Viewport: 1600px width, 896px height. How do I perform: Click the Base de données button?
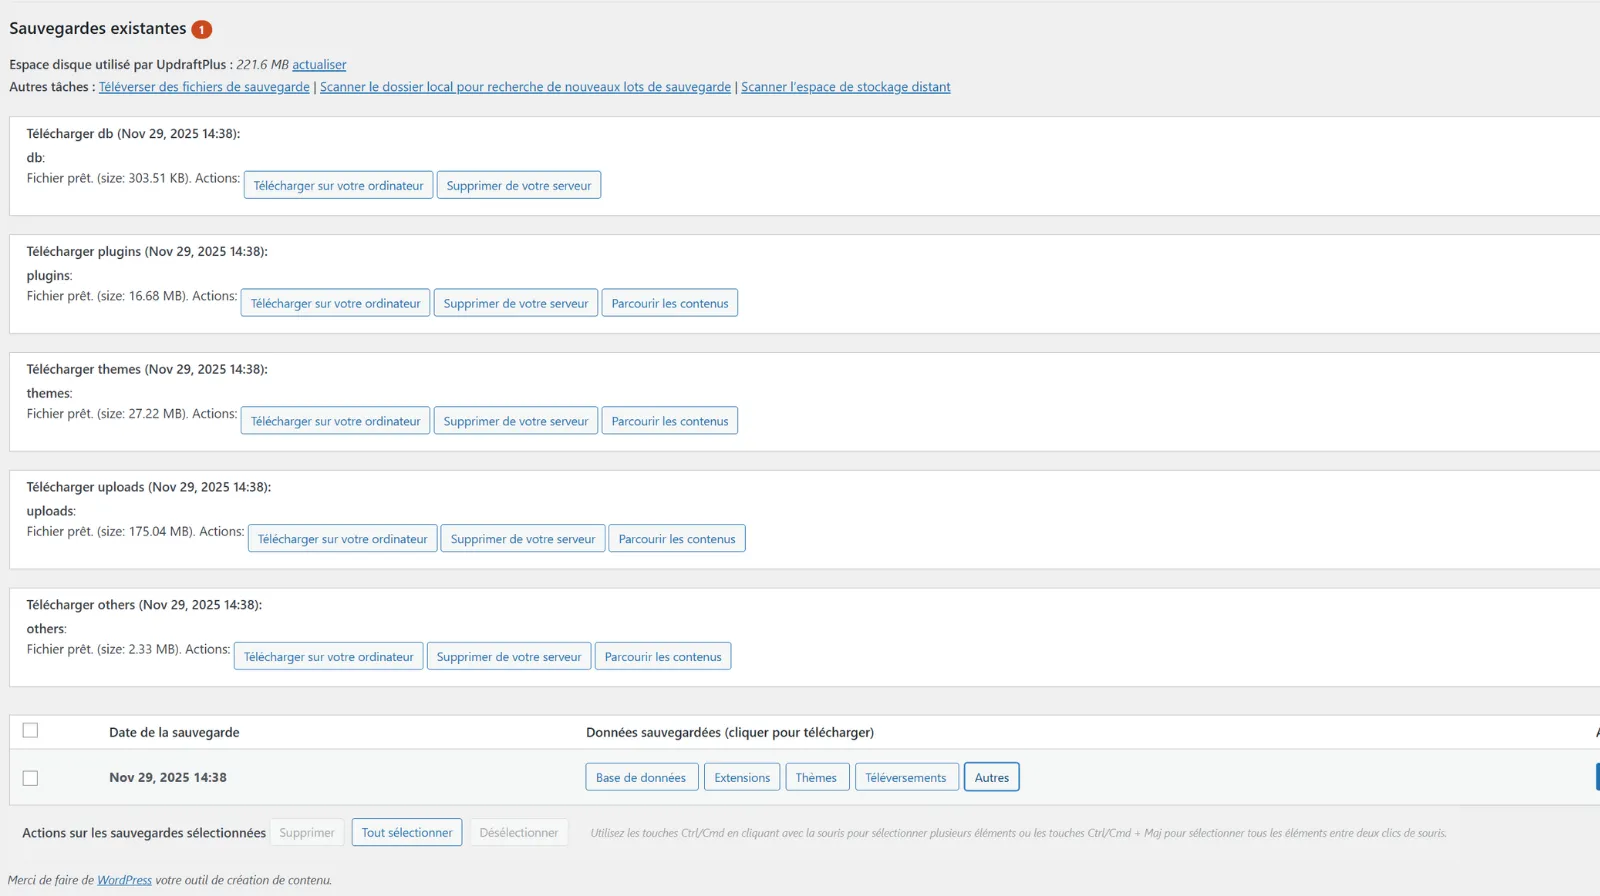[641, 778]
